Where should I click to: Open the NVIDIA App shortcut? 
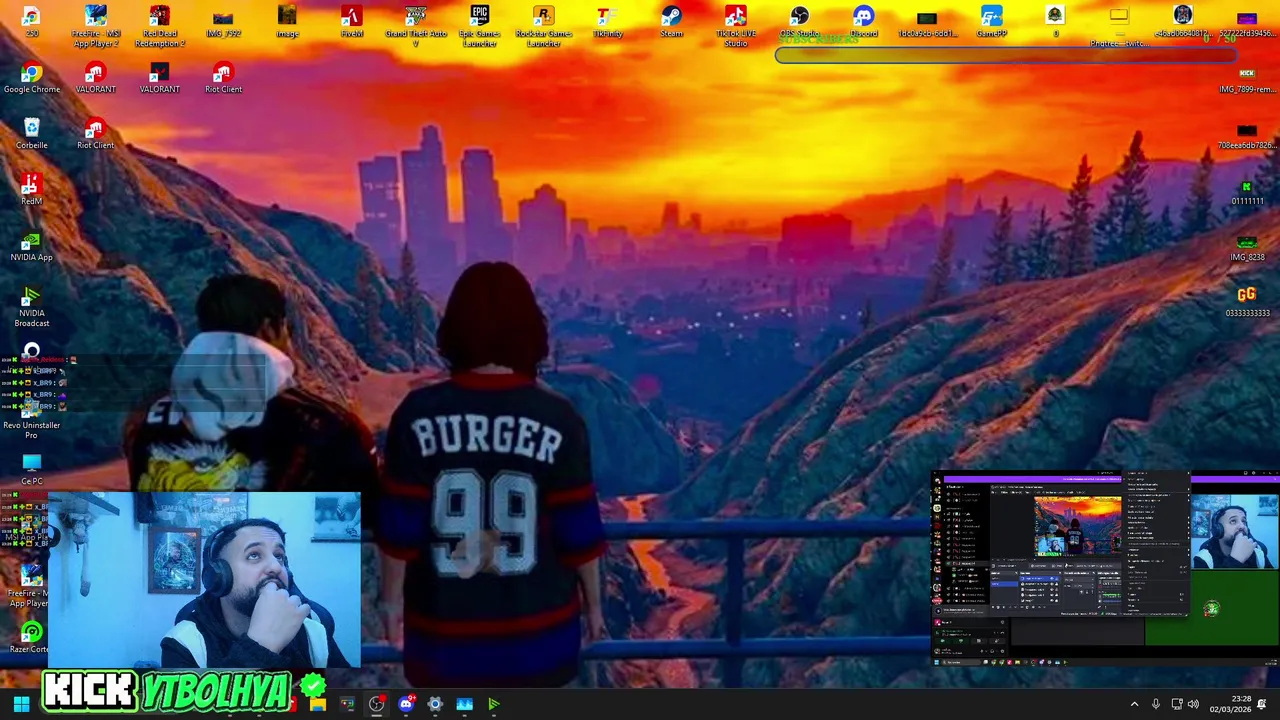pos(32,247)
